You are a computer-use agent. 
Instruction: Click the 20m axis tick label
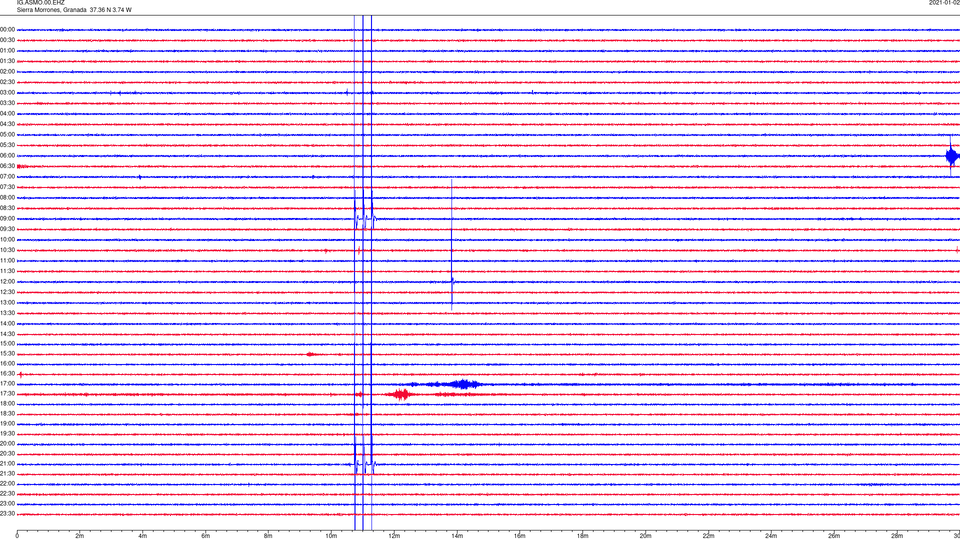point(645,536)
